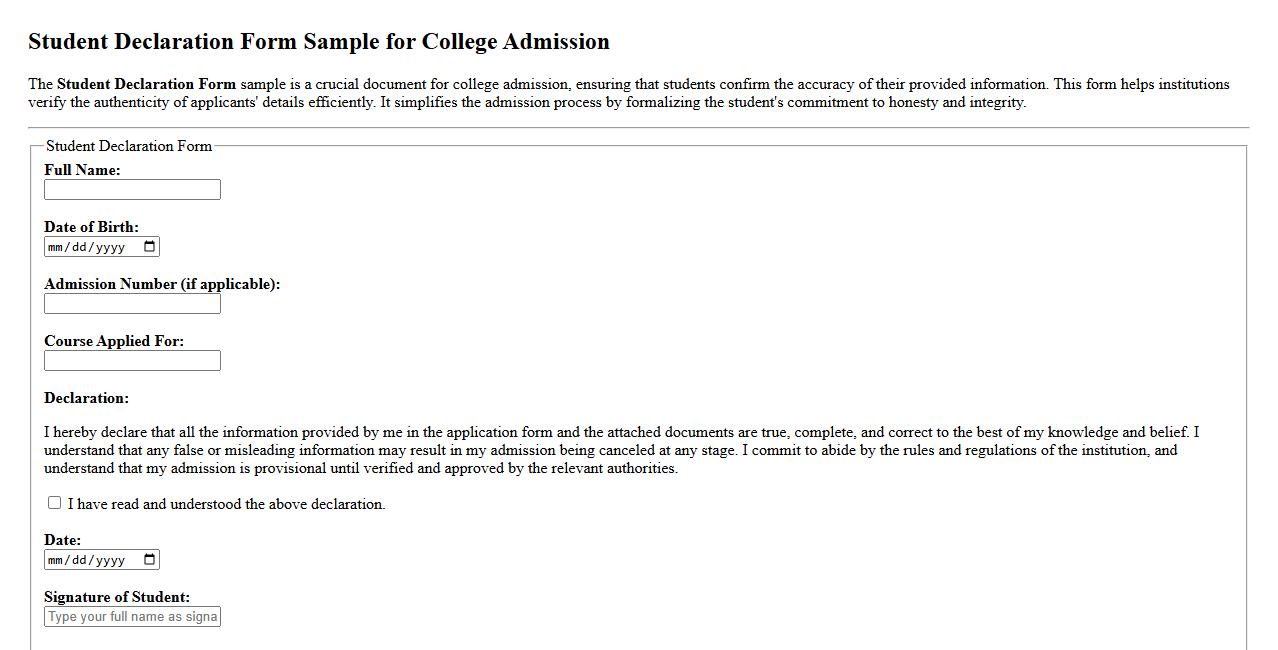Screen dimensions: 1278x650
Task: Select the dd segment in Date of Birth
Action: click(x=81, y=246)
